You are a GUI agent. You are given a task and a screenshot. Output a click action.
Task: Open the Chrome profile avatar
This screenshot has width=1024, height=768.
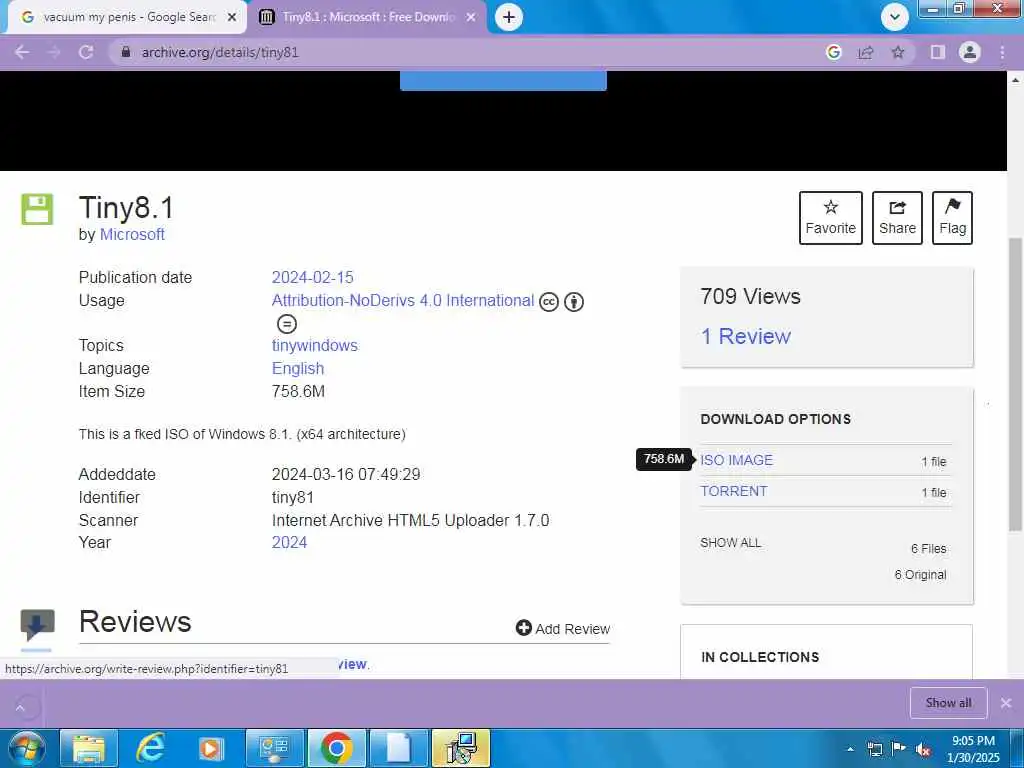970,52
